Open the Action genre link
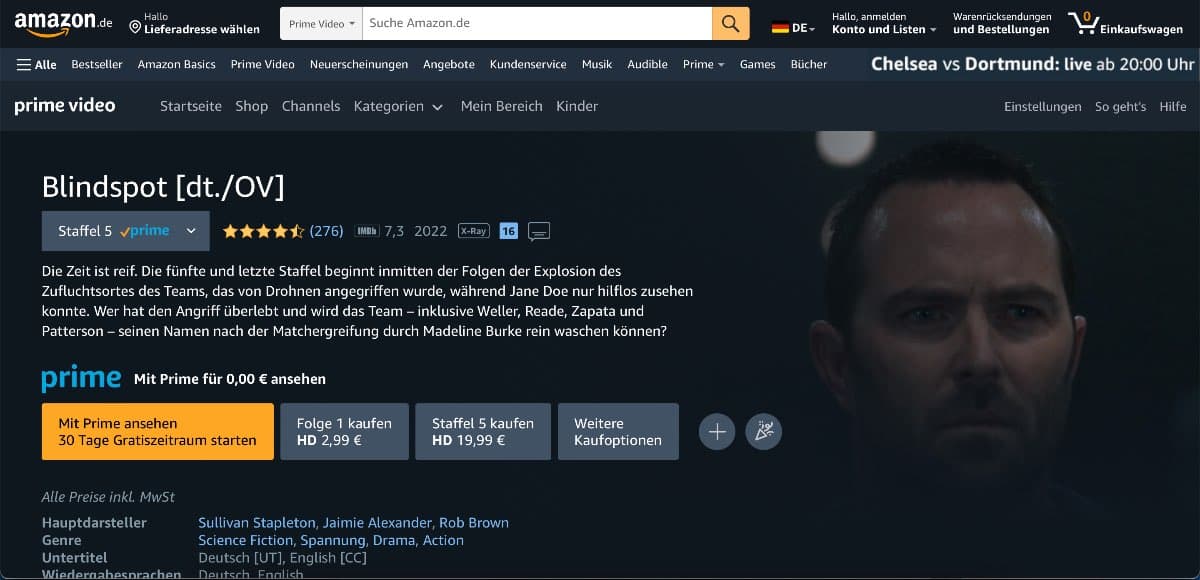 point(443,540)
